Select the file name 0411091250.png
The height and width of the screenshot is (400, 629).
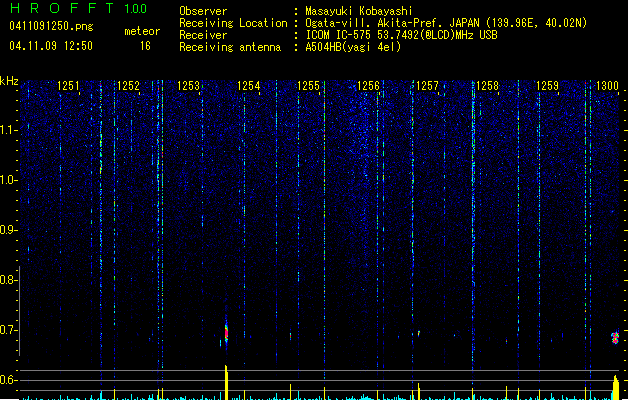pos(51,26)
